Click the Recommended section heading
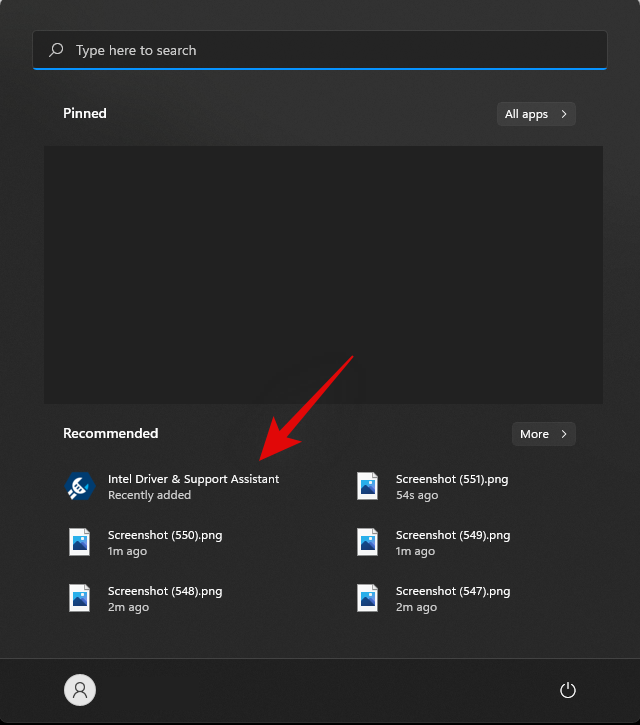 [x=111, y=433]
